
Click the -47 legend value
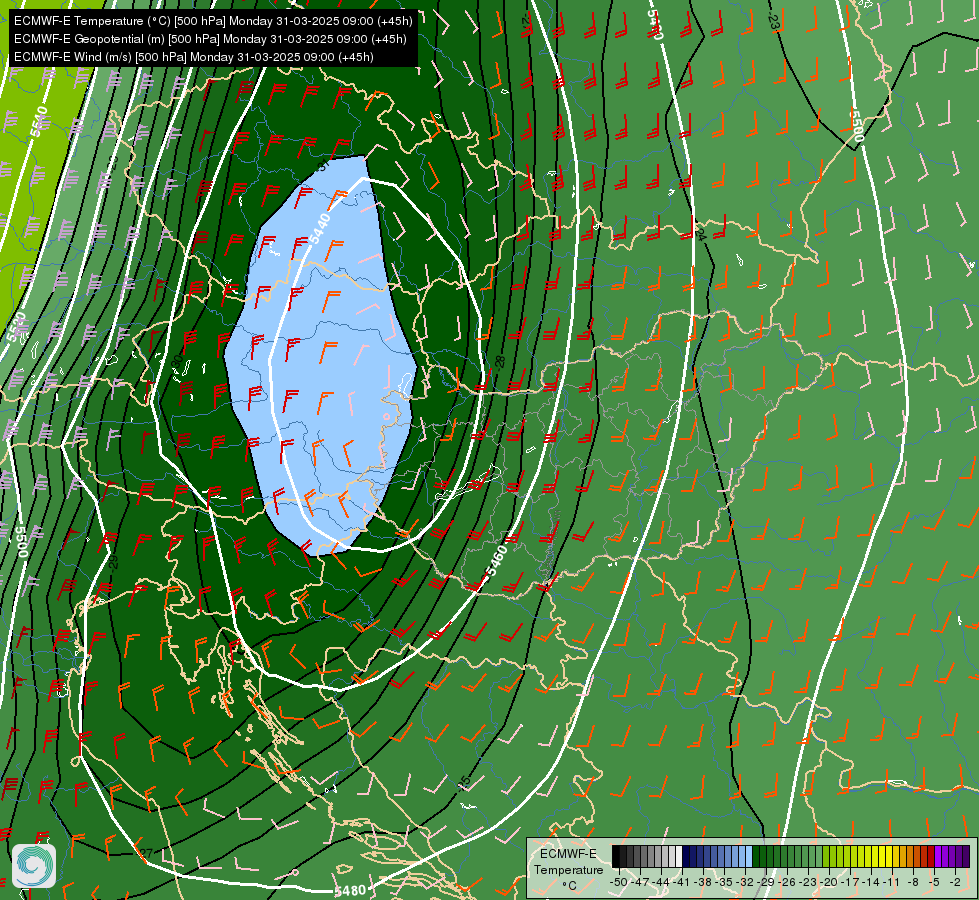tap(640, 882)
